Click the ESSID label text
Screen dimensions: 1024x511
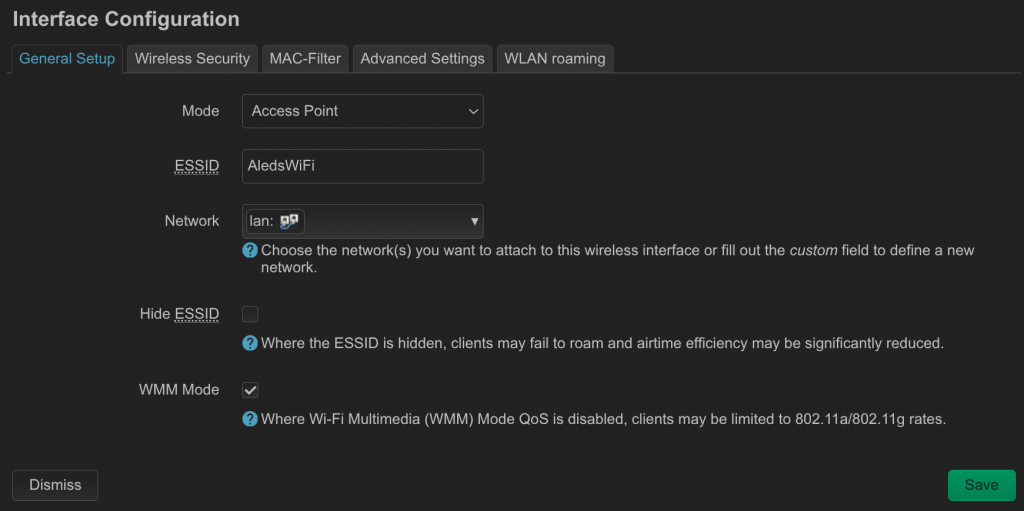point(197,166)
